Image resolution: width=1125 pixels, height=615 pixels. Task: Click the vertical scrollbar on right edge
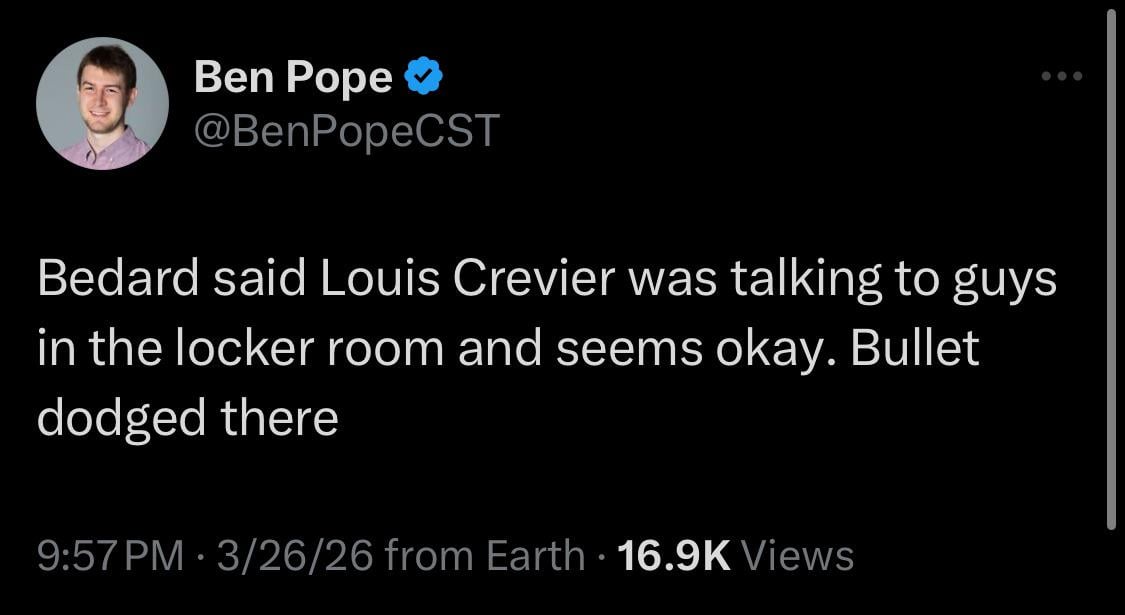tap(1111, 270)
